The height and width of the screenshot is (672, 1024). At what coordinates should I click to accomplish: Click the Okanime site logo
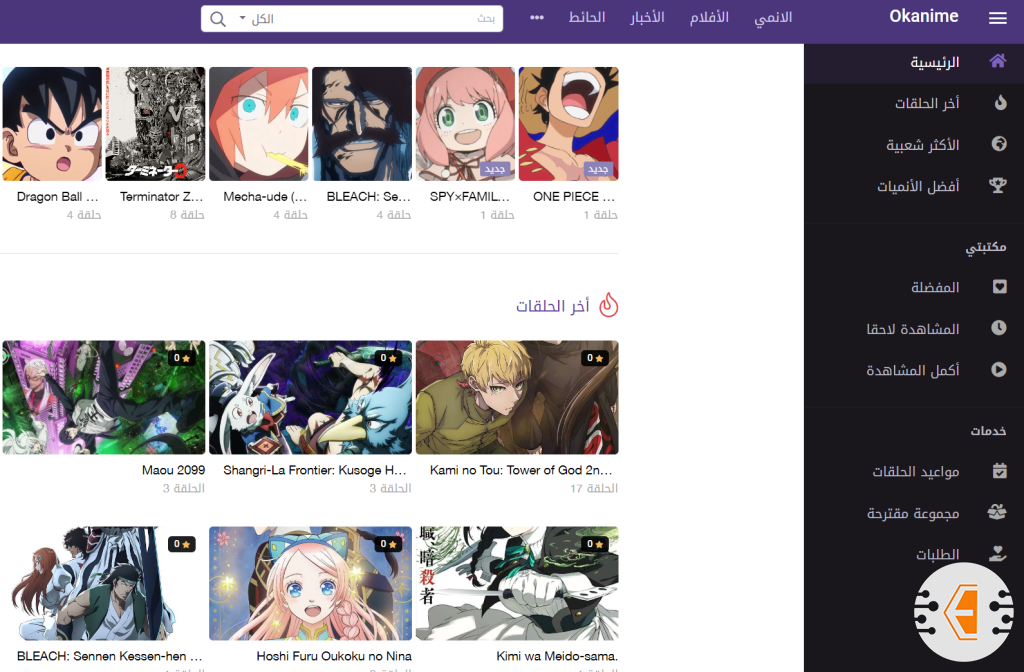pos(924,16)
